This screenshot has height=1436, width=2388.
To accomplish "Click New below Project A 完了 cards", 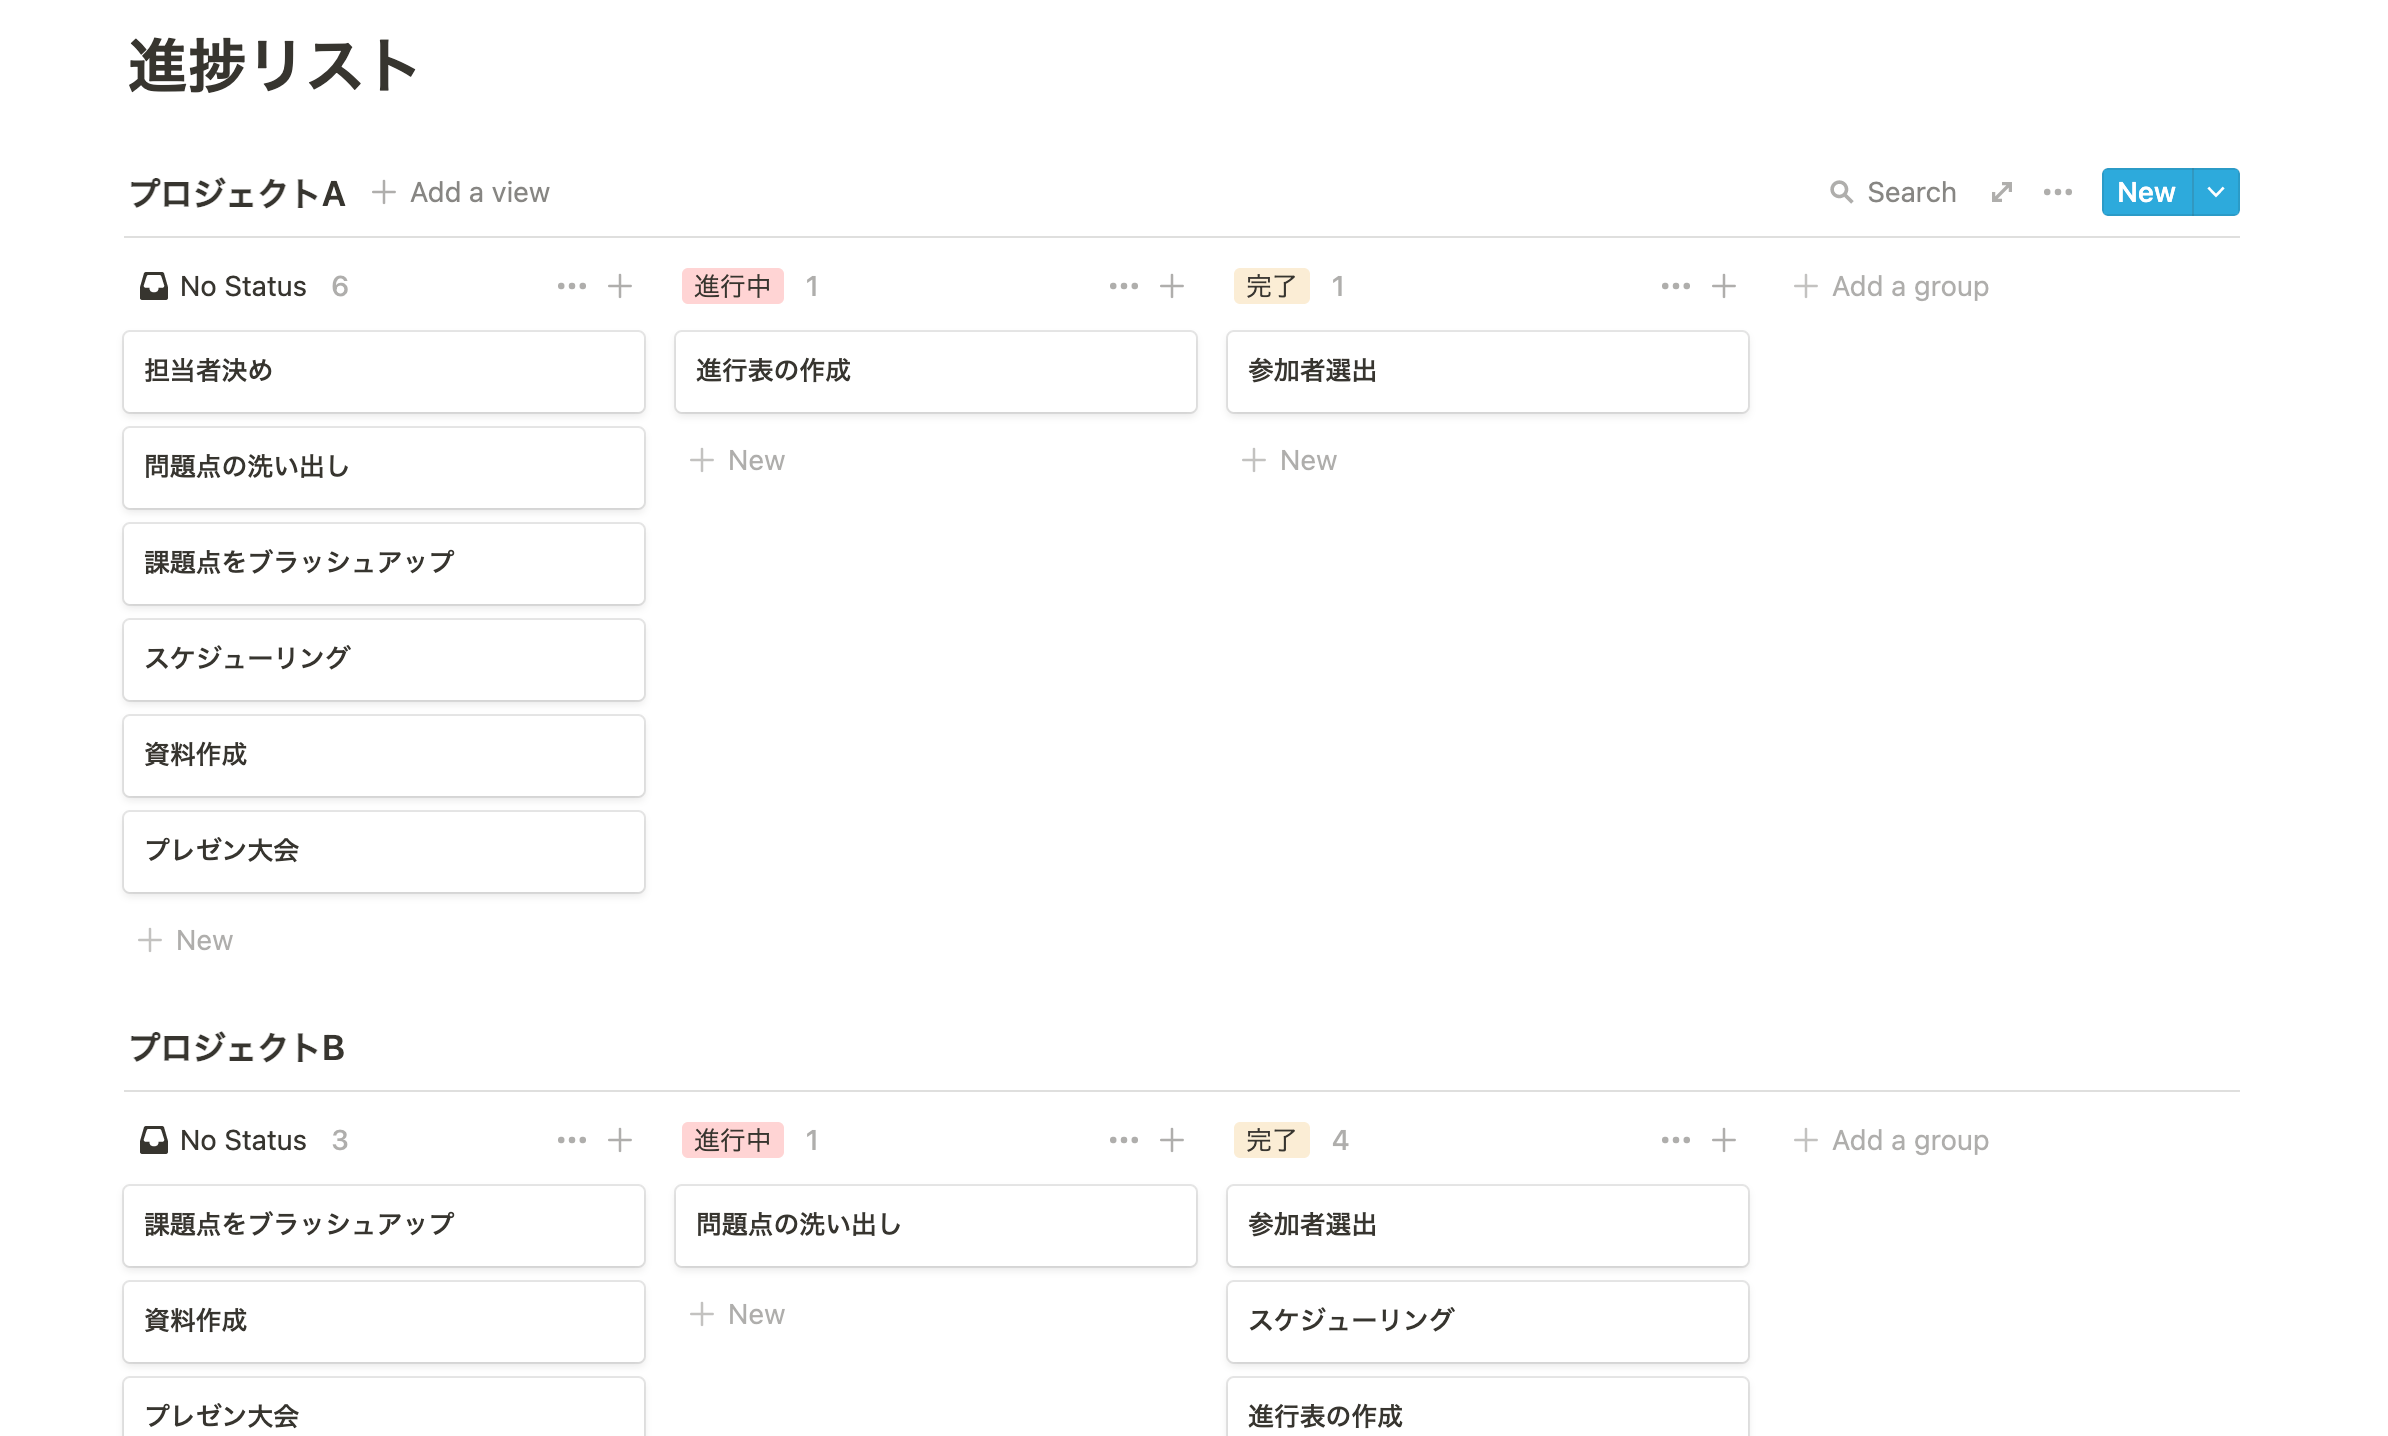I will tap(1290, 461).
